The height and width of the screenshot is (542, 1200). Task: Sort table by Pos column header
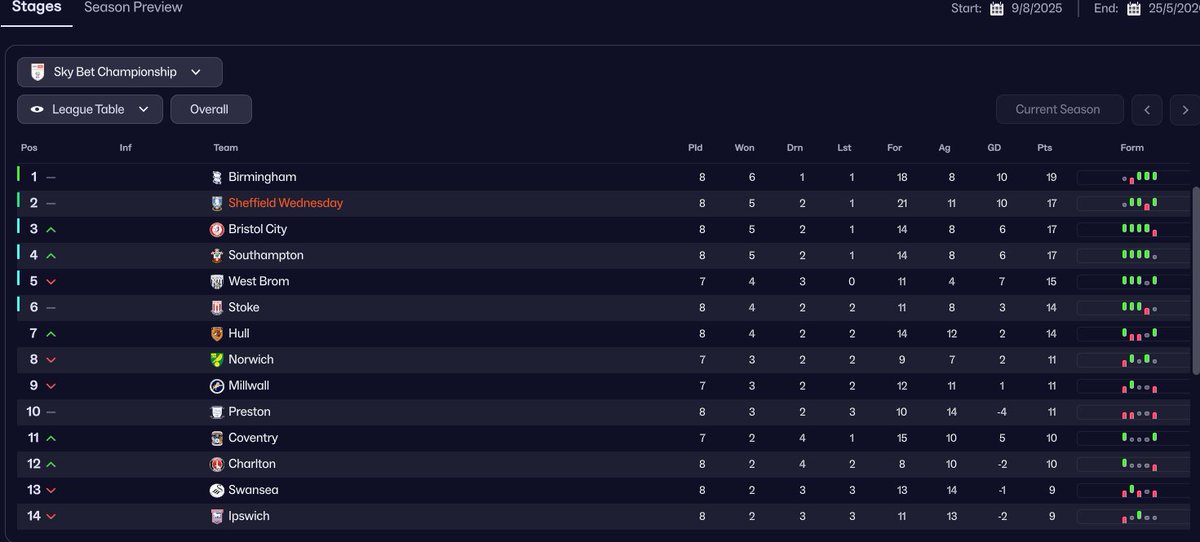tap(29, 148)
